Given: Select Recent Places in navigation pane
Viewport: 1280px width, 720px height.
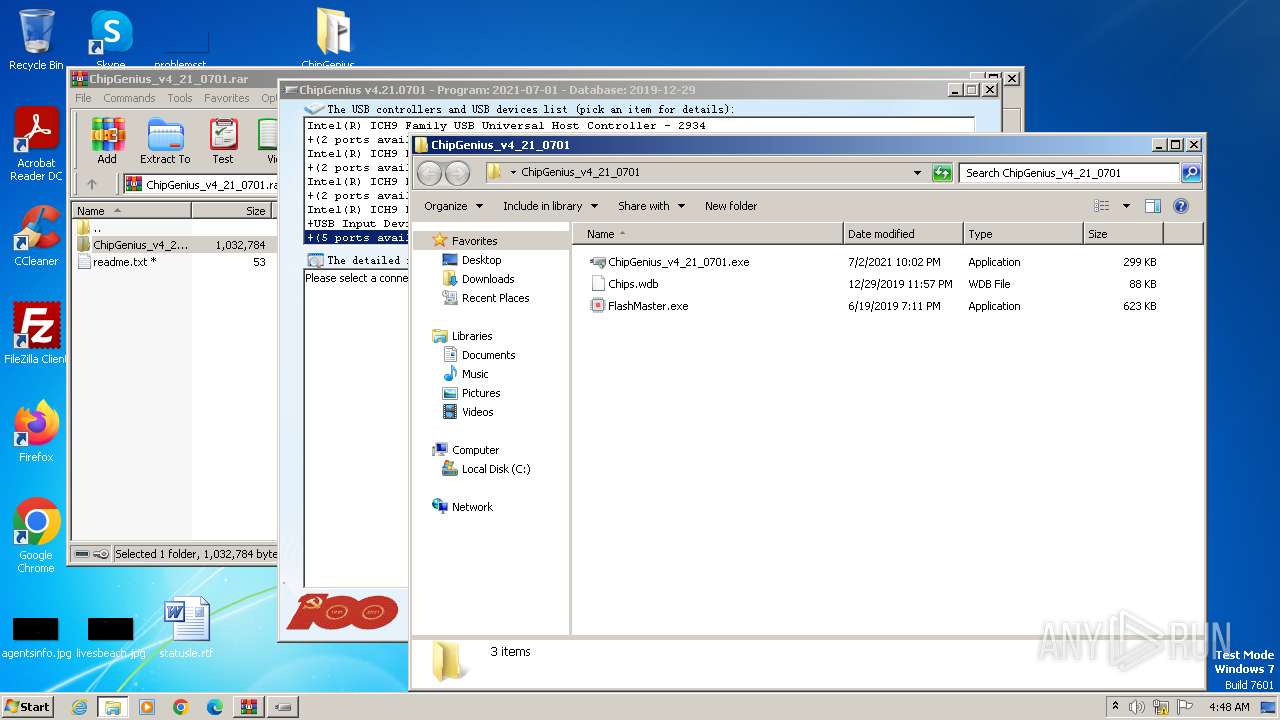Looking at the screenshot, I should click(x=485, y=298).
